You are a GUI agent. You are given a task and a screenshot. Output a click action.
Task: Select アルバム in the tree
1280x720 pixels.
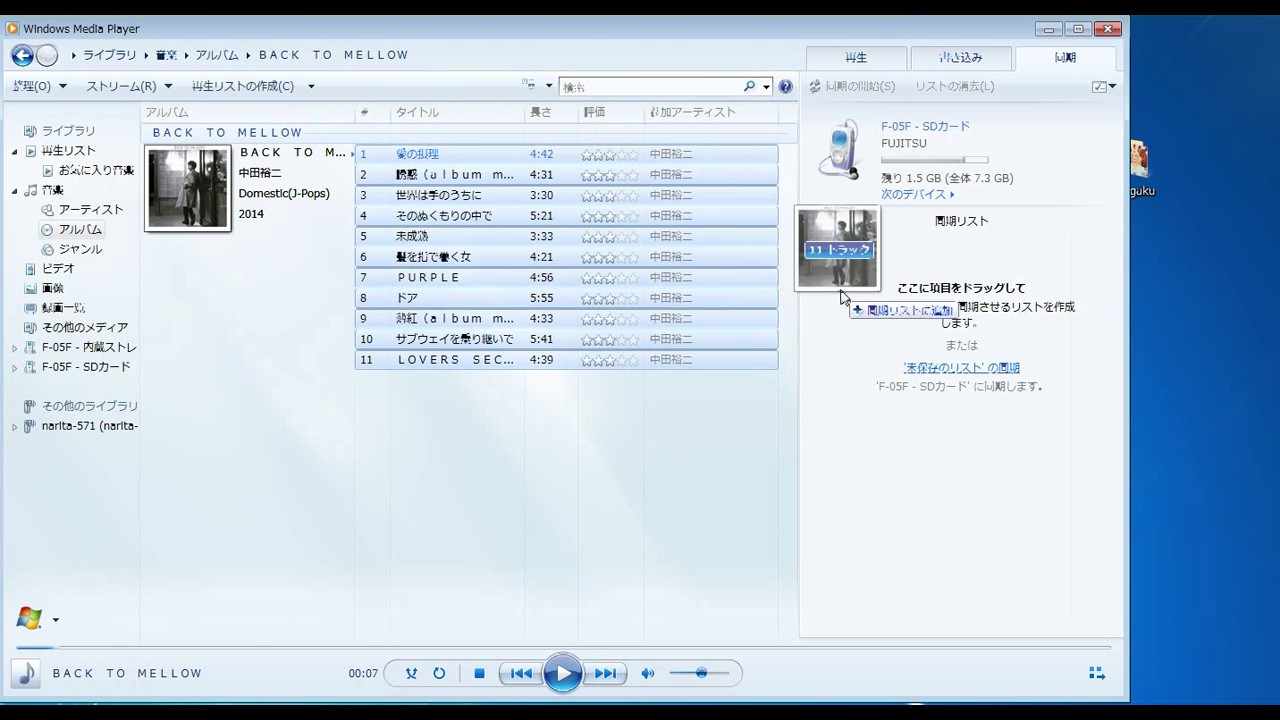(80, 230)
